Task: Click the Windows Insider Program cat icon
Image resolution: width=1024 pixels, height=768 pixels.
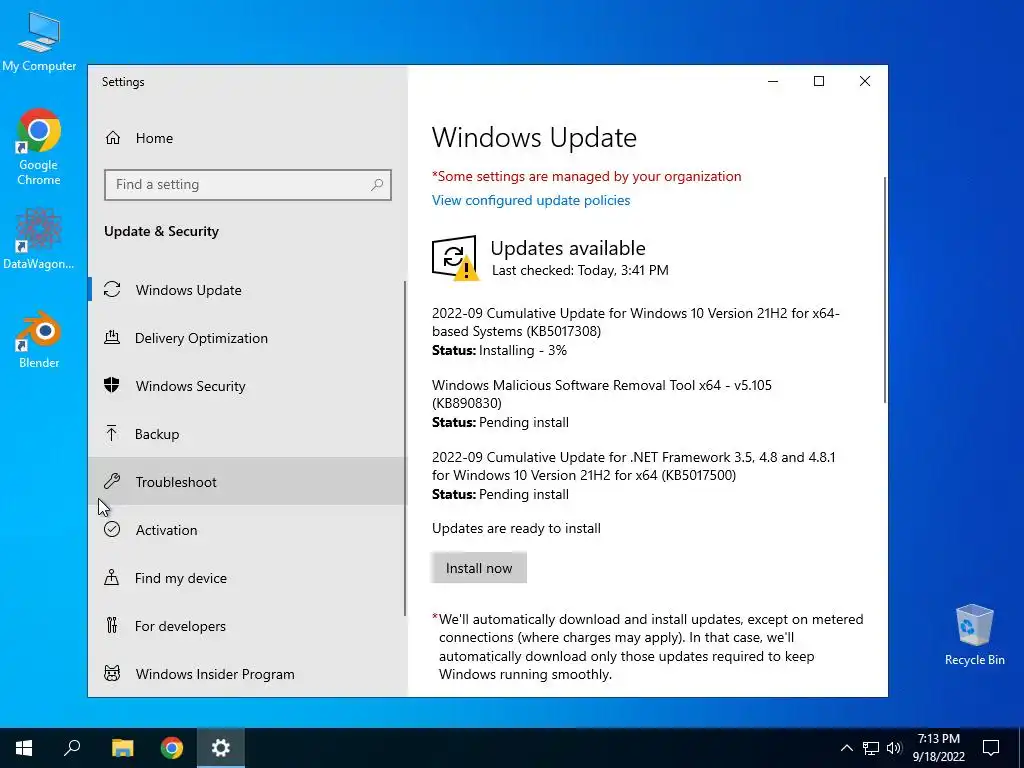Action: tap(112, 673)
